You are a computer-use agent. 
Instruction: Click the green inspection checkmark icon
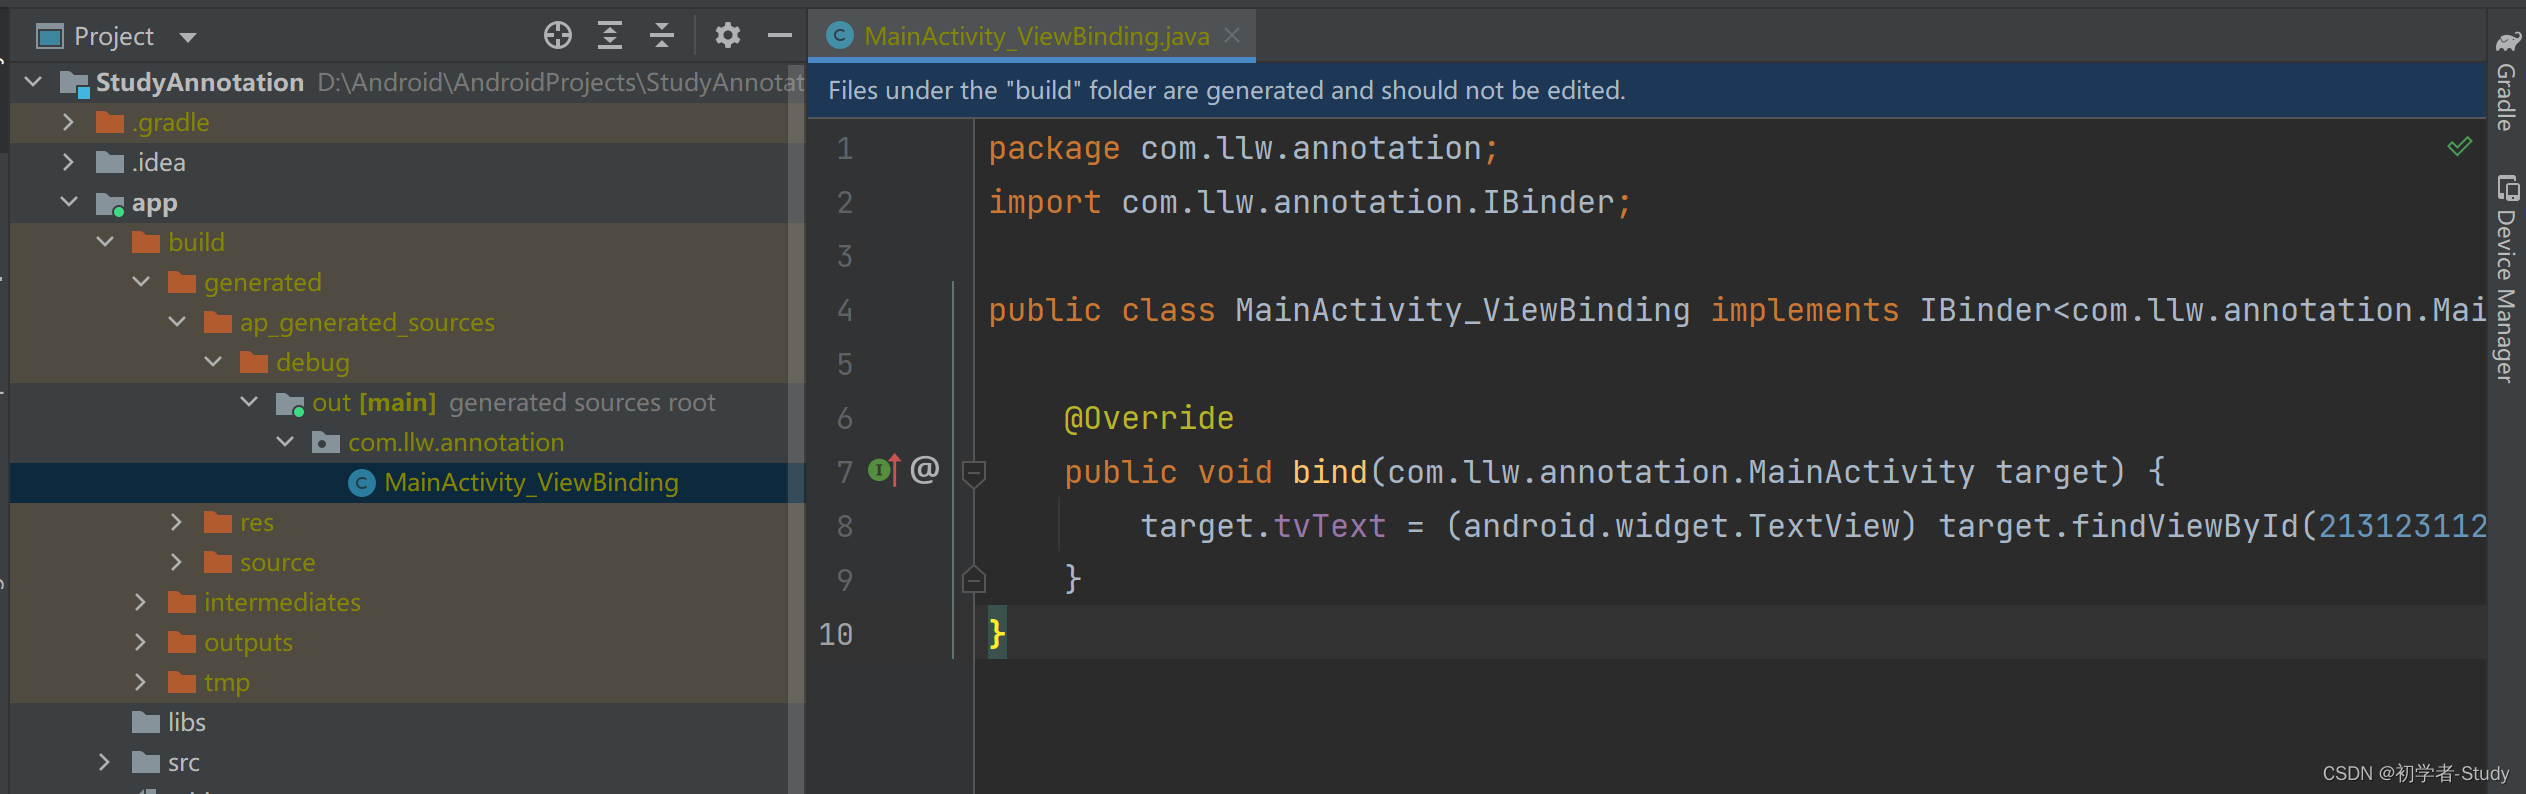[2460, 147]
